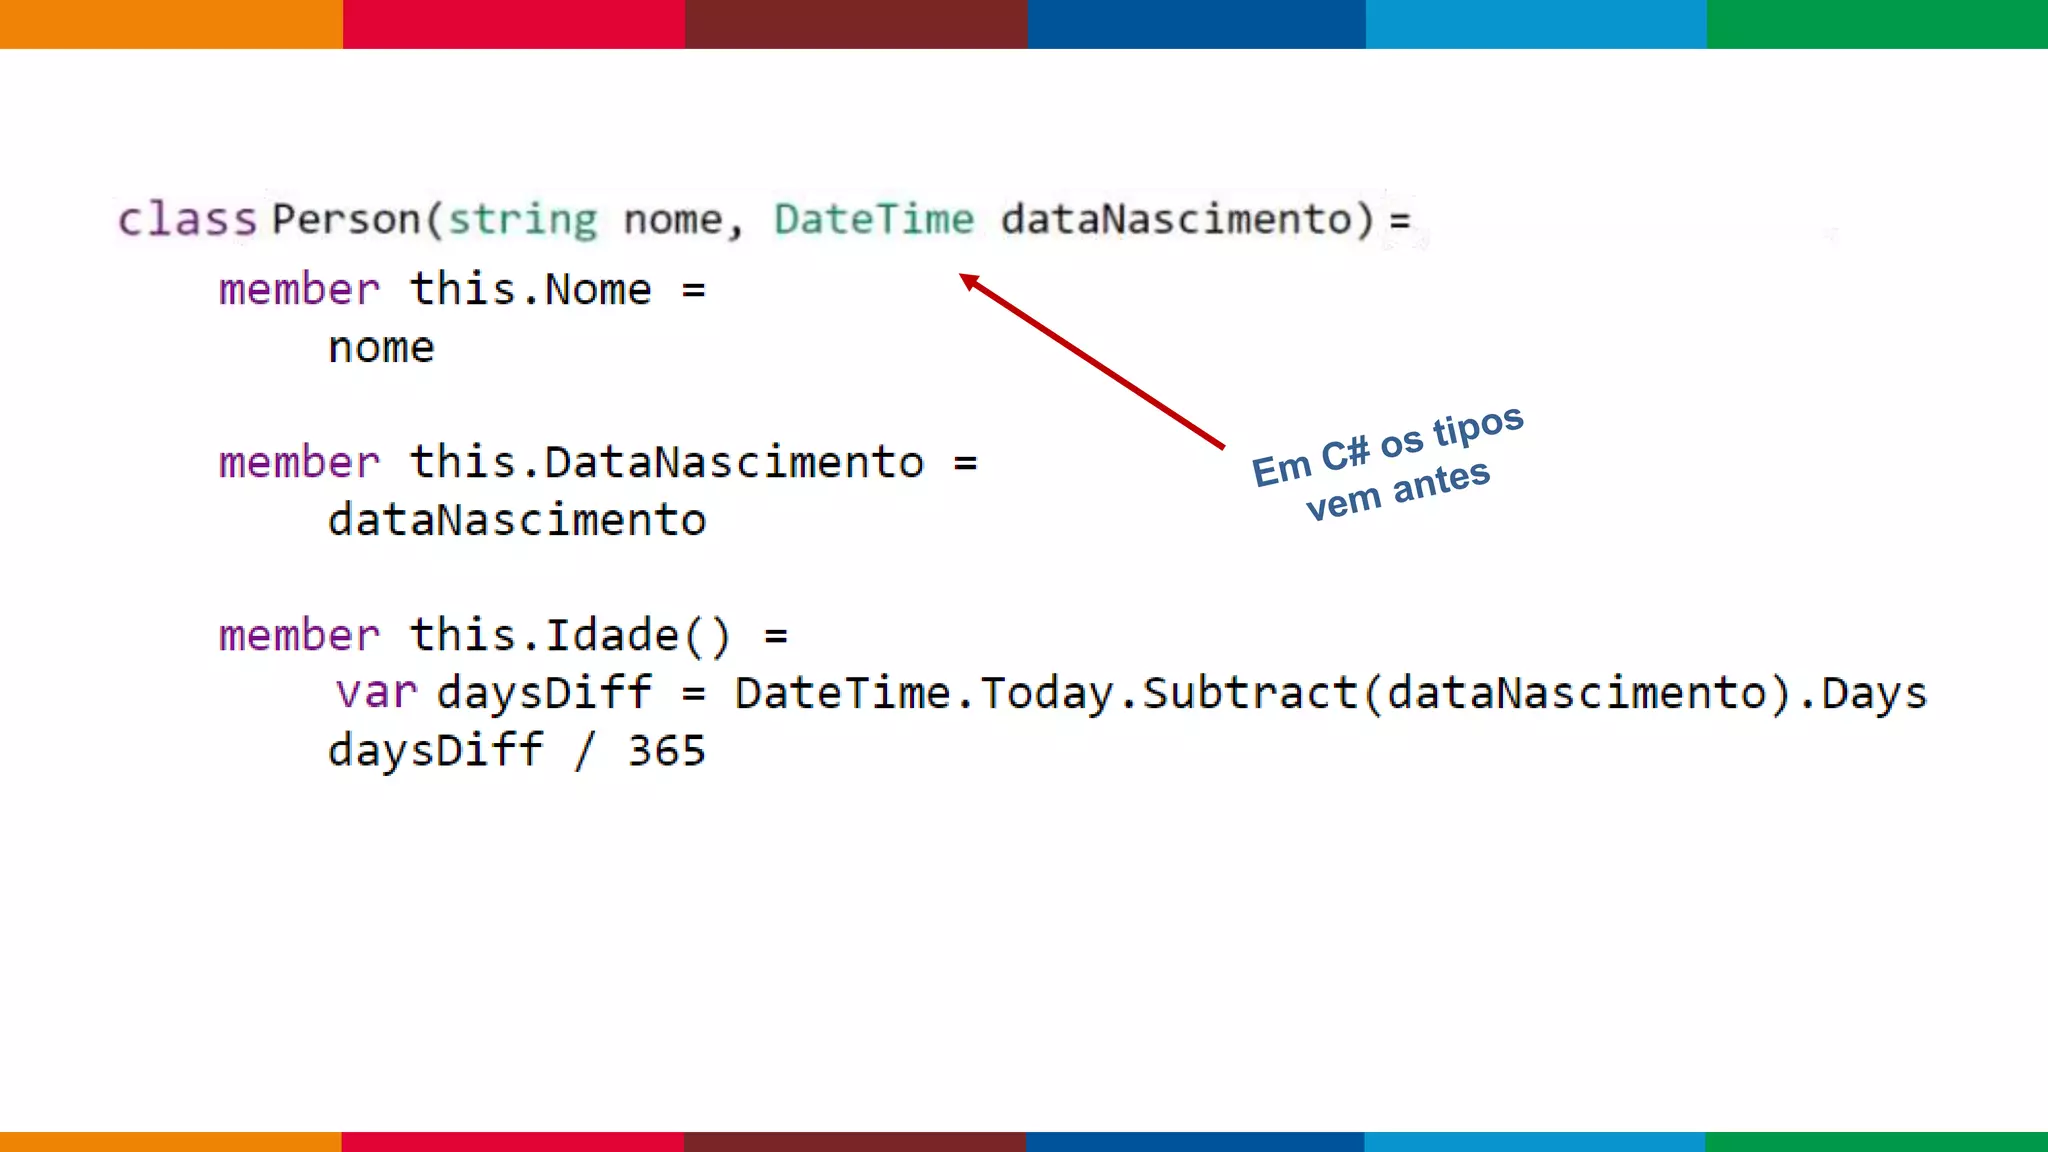Viewport: 2048px width, 1152px height.
Task: Click the 'string' type keyword
Action: coord(522,219)
